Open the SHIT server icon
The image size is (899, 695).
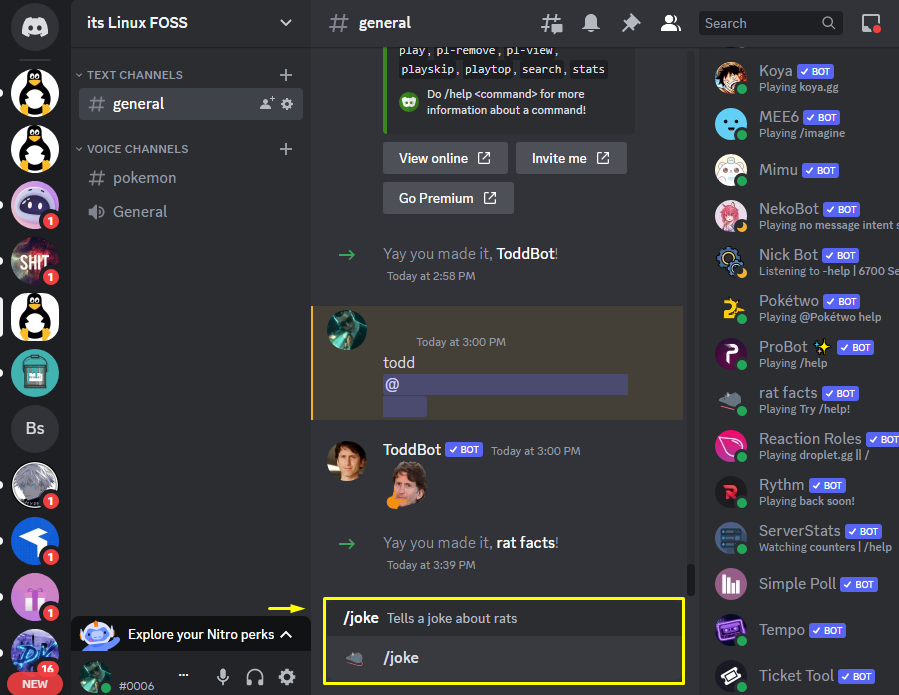[35, 261]
